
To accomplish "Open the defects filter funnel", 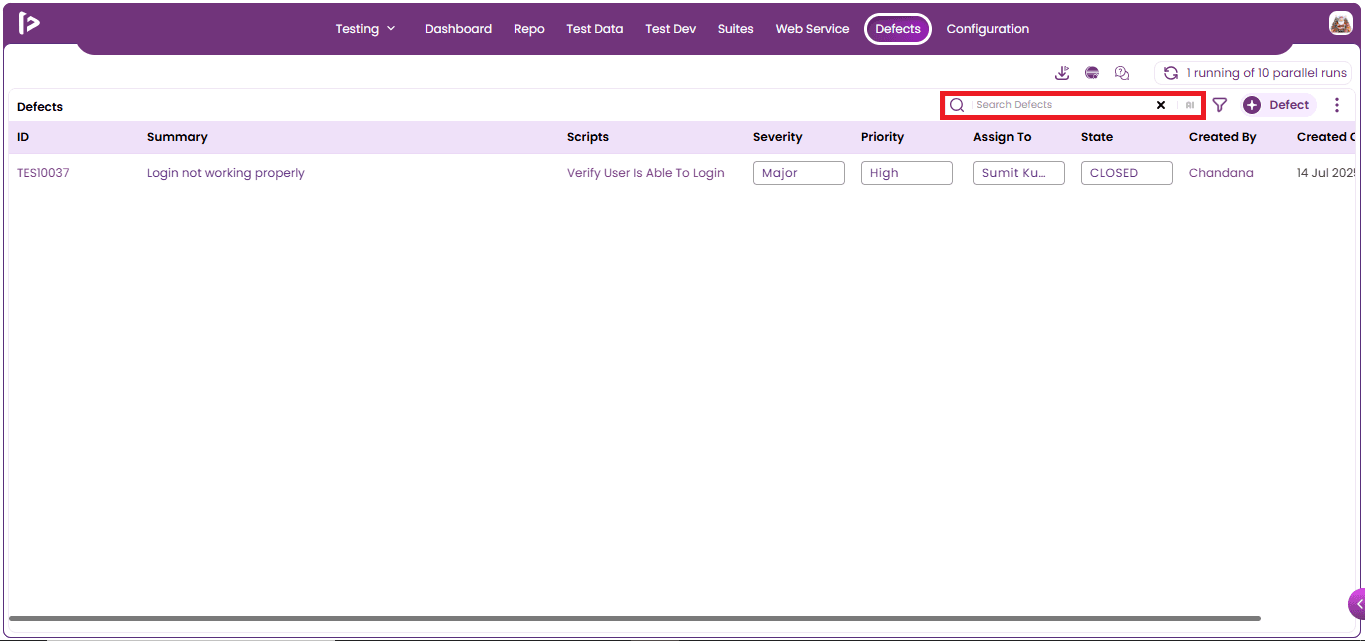I will point(1220,105).
